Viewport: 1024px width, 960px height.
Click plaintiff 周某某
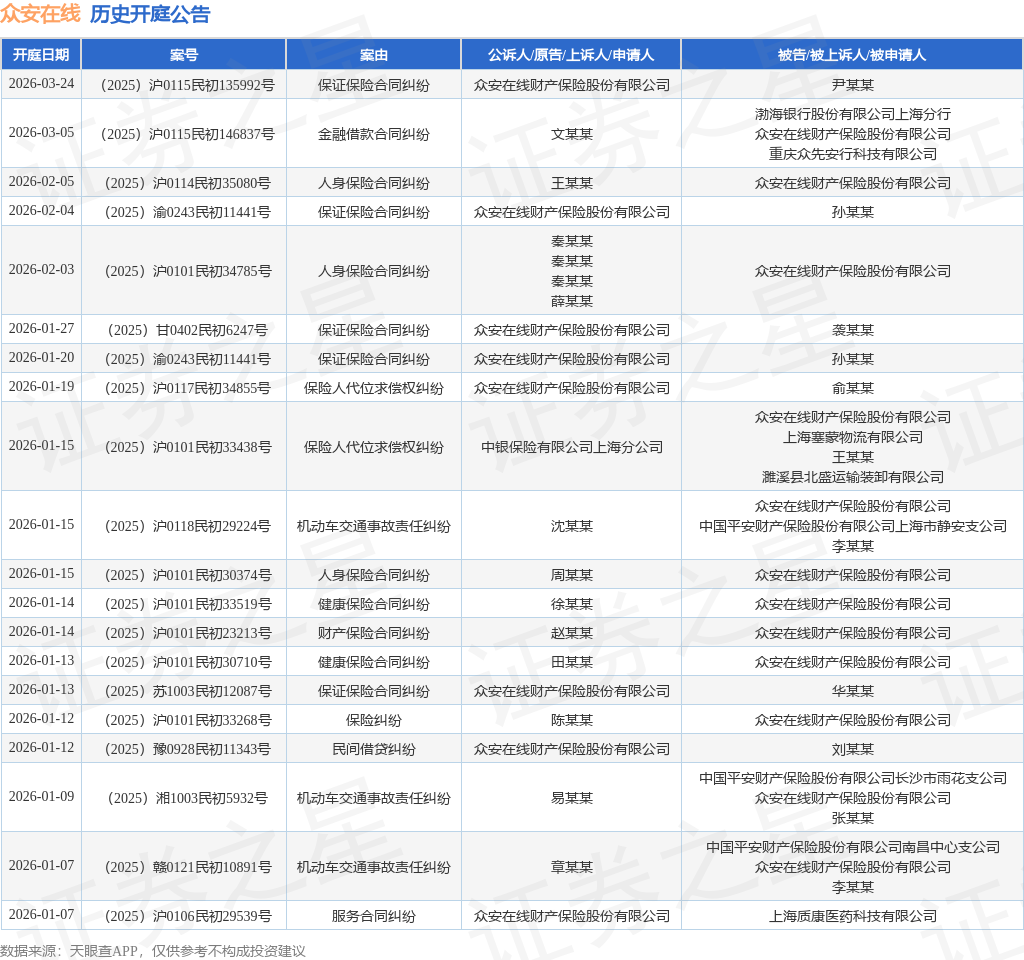tap(571, 575)
